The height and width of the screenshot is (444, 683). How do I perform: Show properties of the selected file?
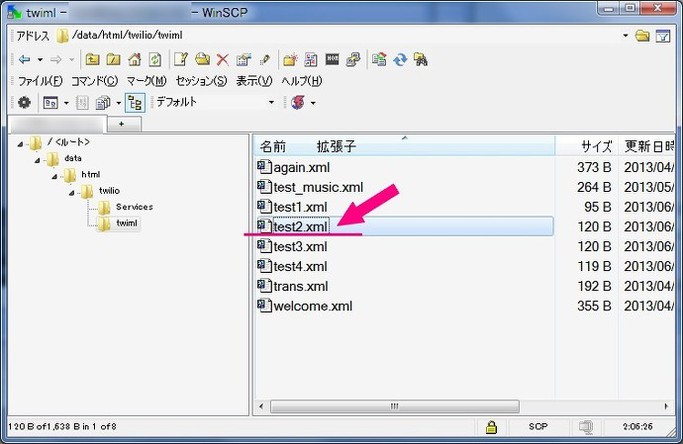point(244,59)
